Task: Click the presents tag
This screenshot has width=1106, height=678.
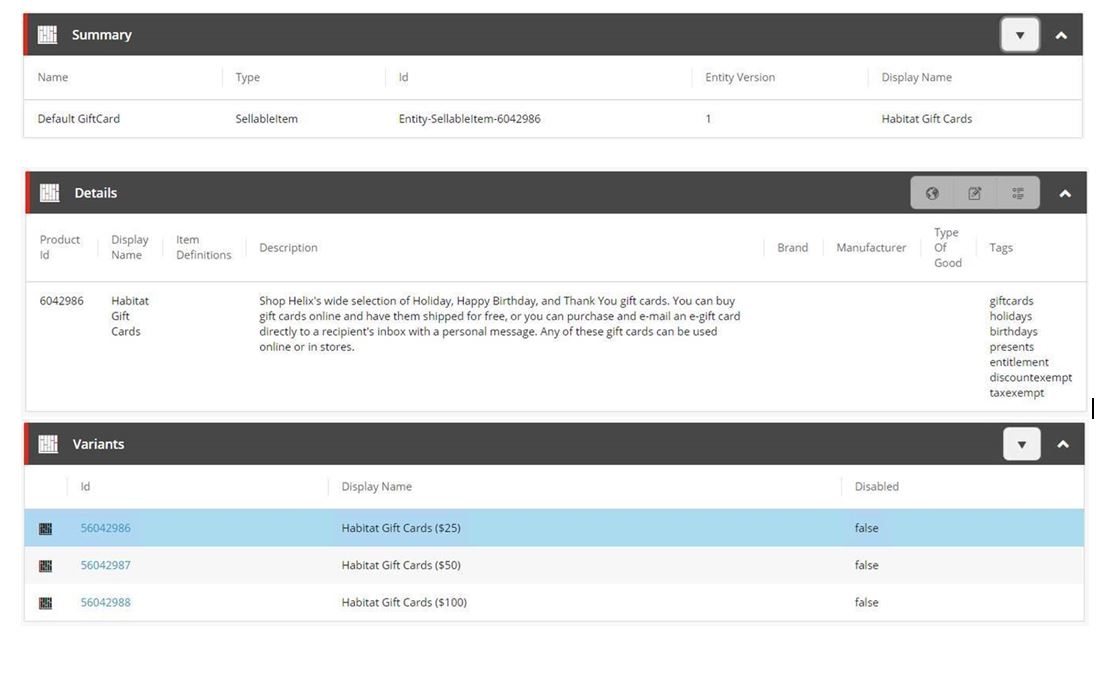Action: point(1011,347)
